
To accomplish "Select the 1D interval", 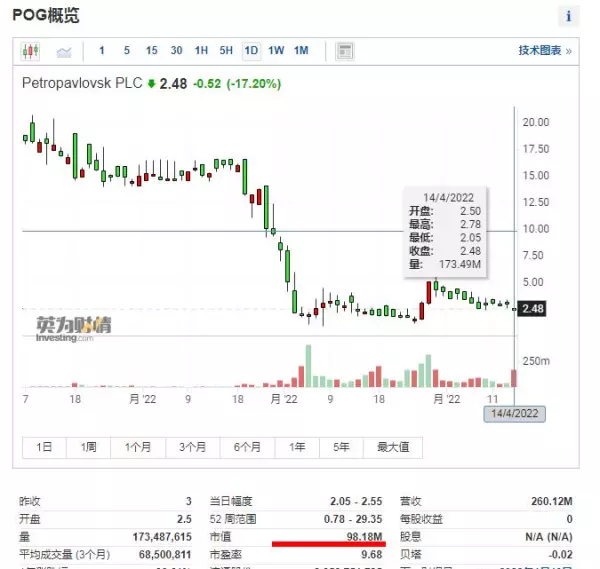I will 251,51.
